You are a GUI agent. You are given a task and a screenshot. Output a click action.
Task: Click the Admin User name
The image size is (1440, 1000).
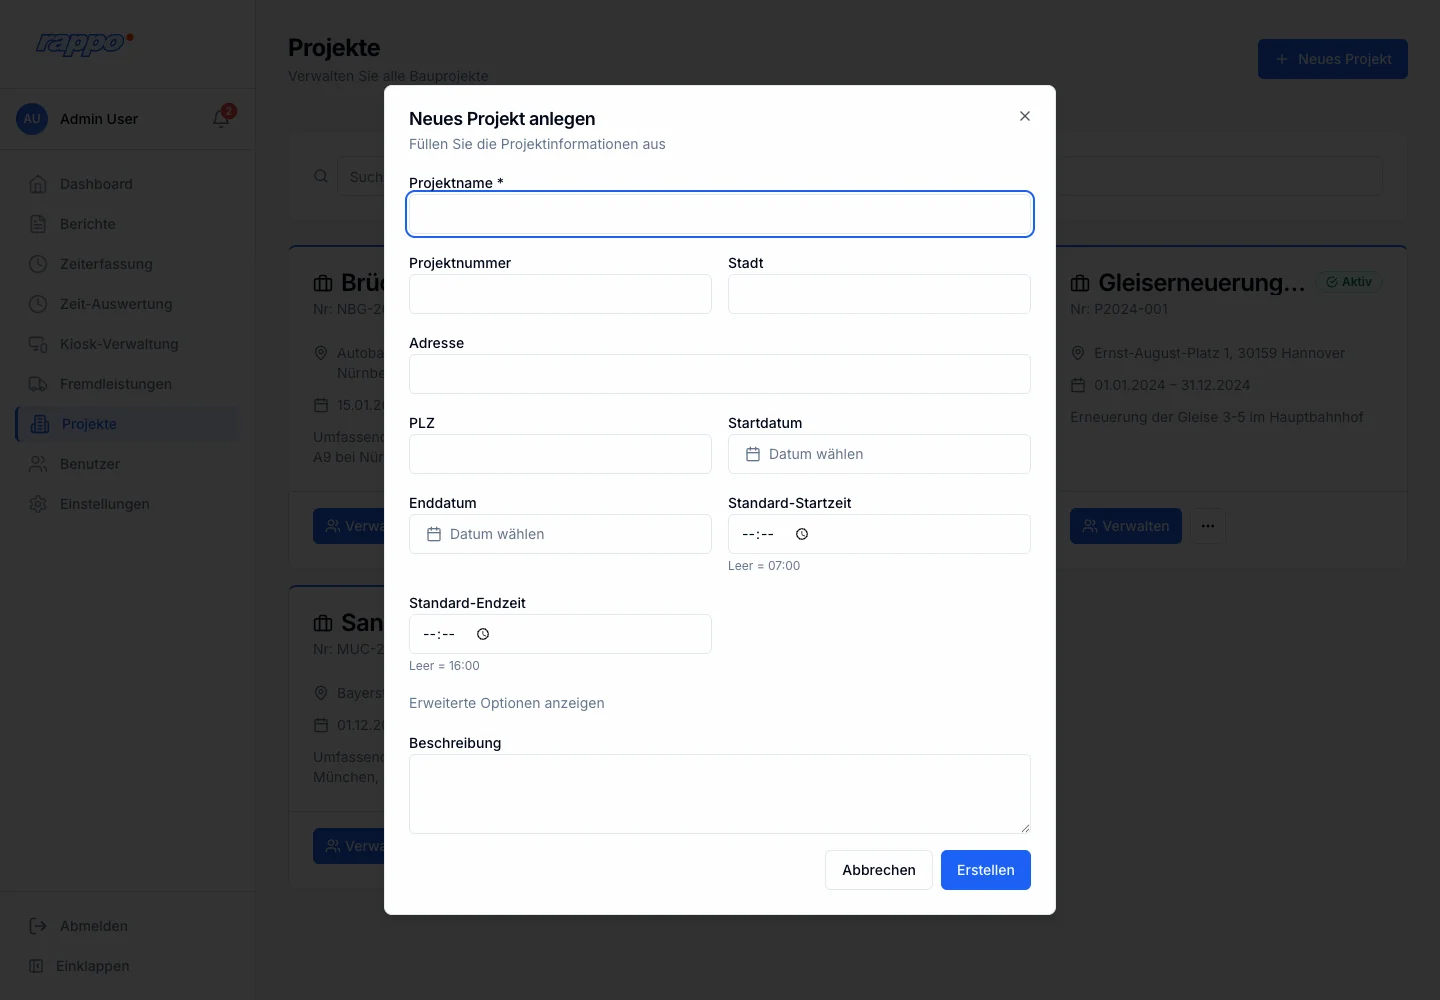tap(99, 119)
